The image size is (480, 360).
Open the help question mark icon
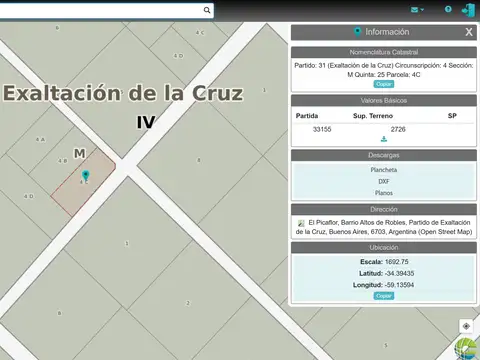[x=448, y=9]
